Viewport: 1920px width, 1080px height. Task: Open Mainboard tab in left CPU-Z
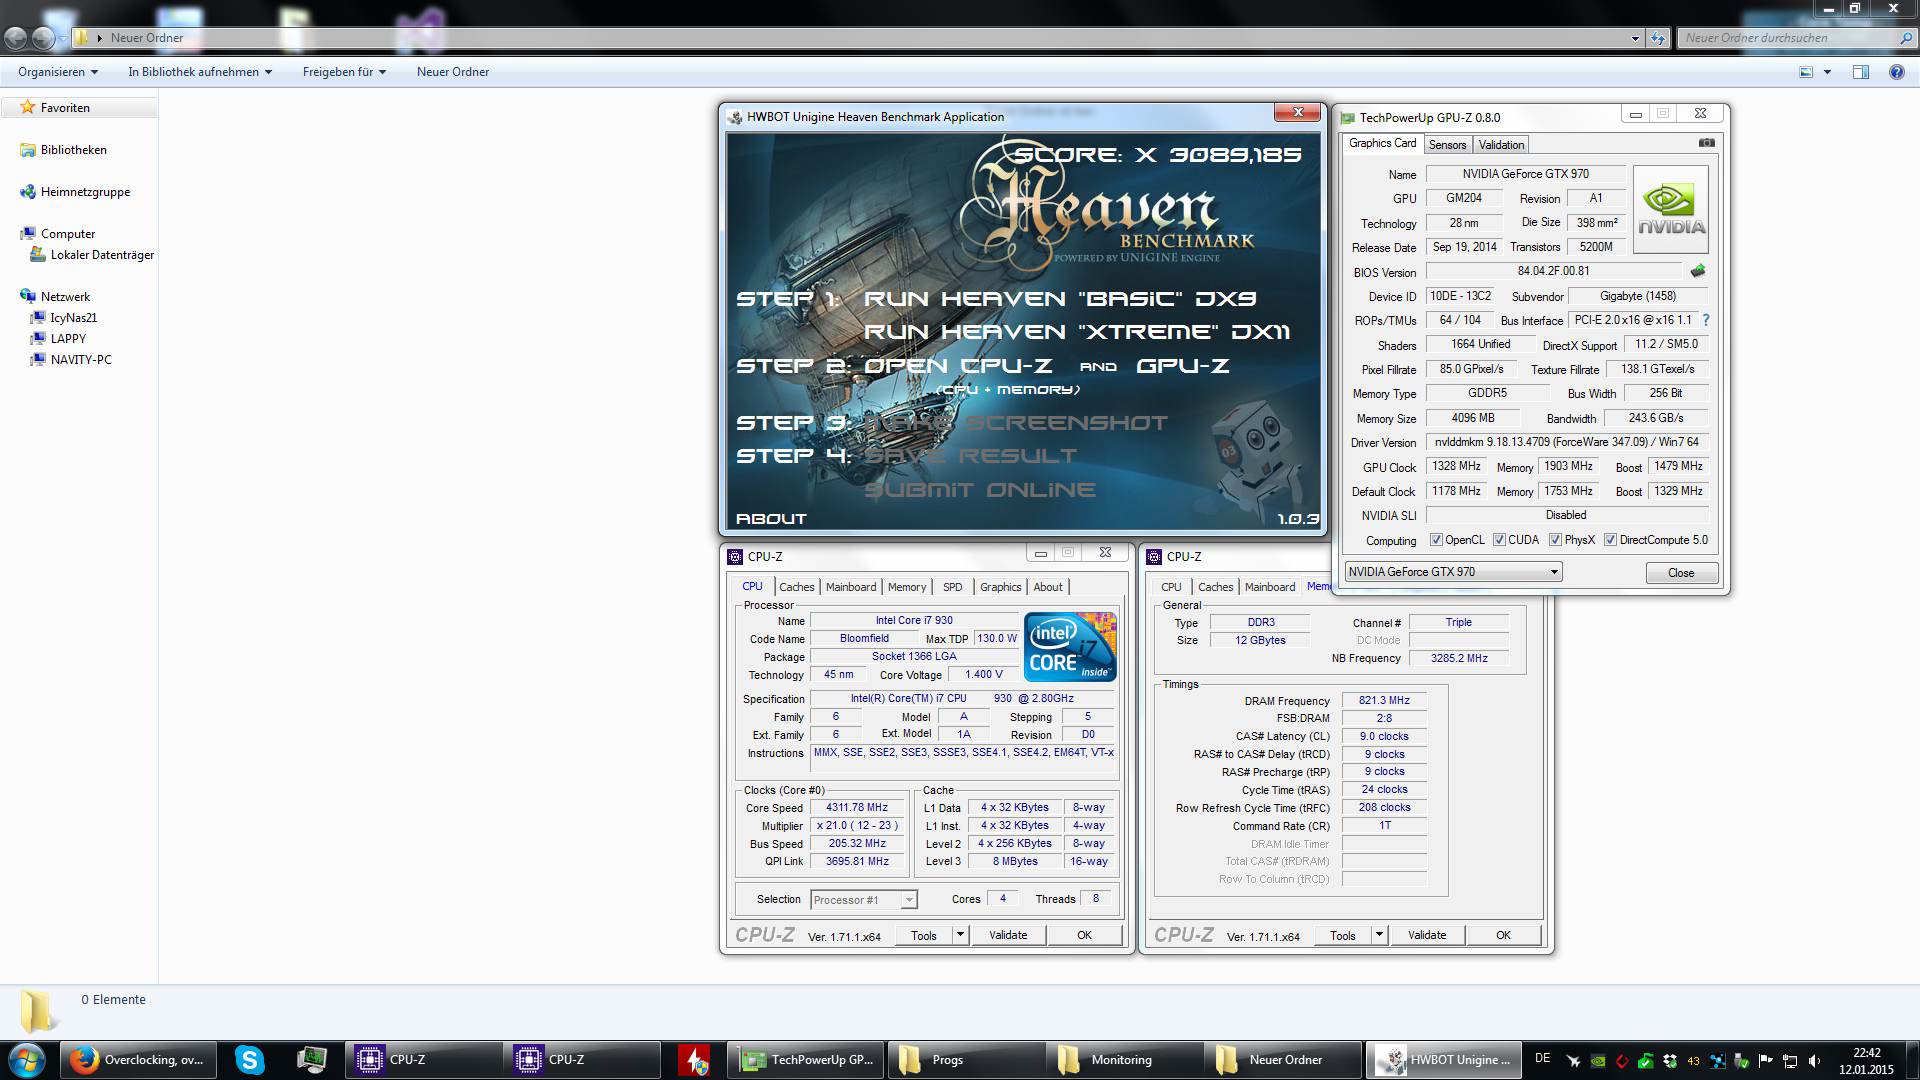(x=851, y=587)
